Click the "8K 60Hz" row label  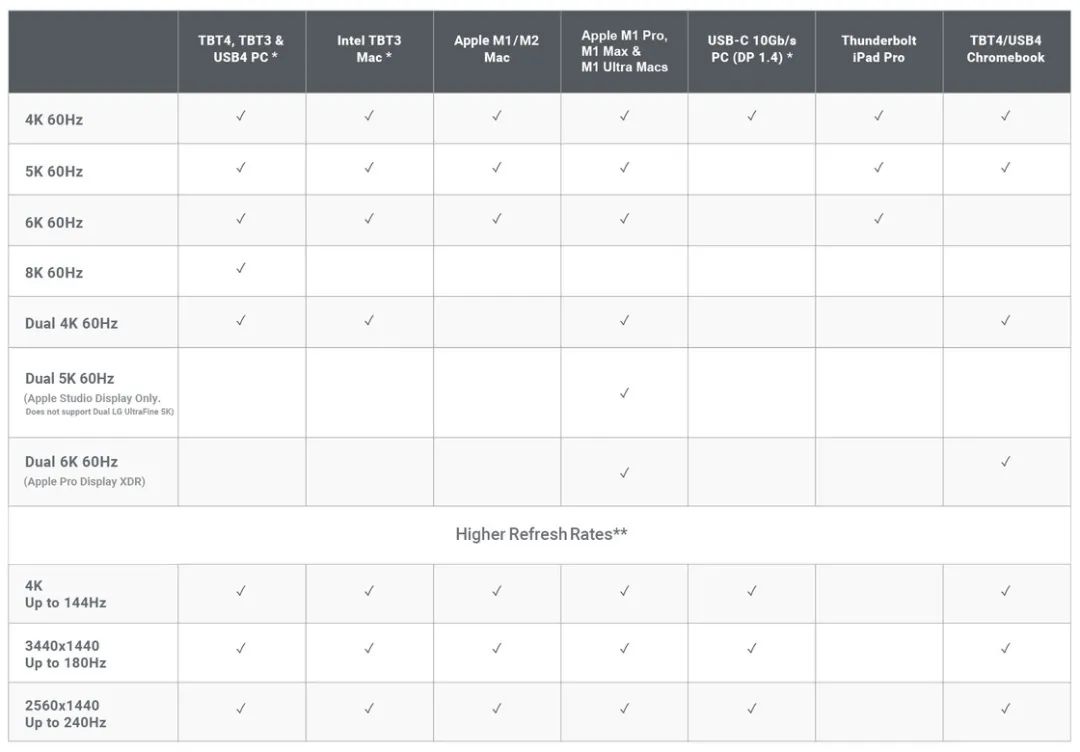(54, 272)
